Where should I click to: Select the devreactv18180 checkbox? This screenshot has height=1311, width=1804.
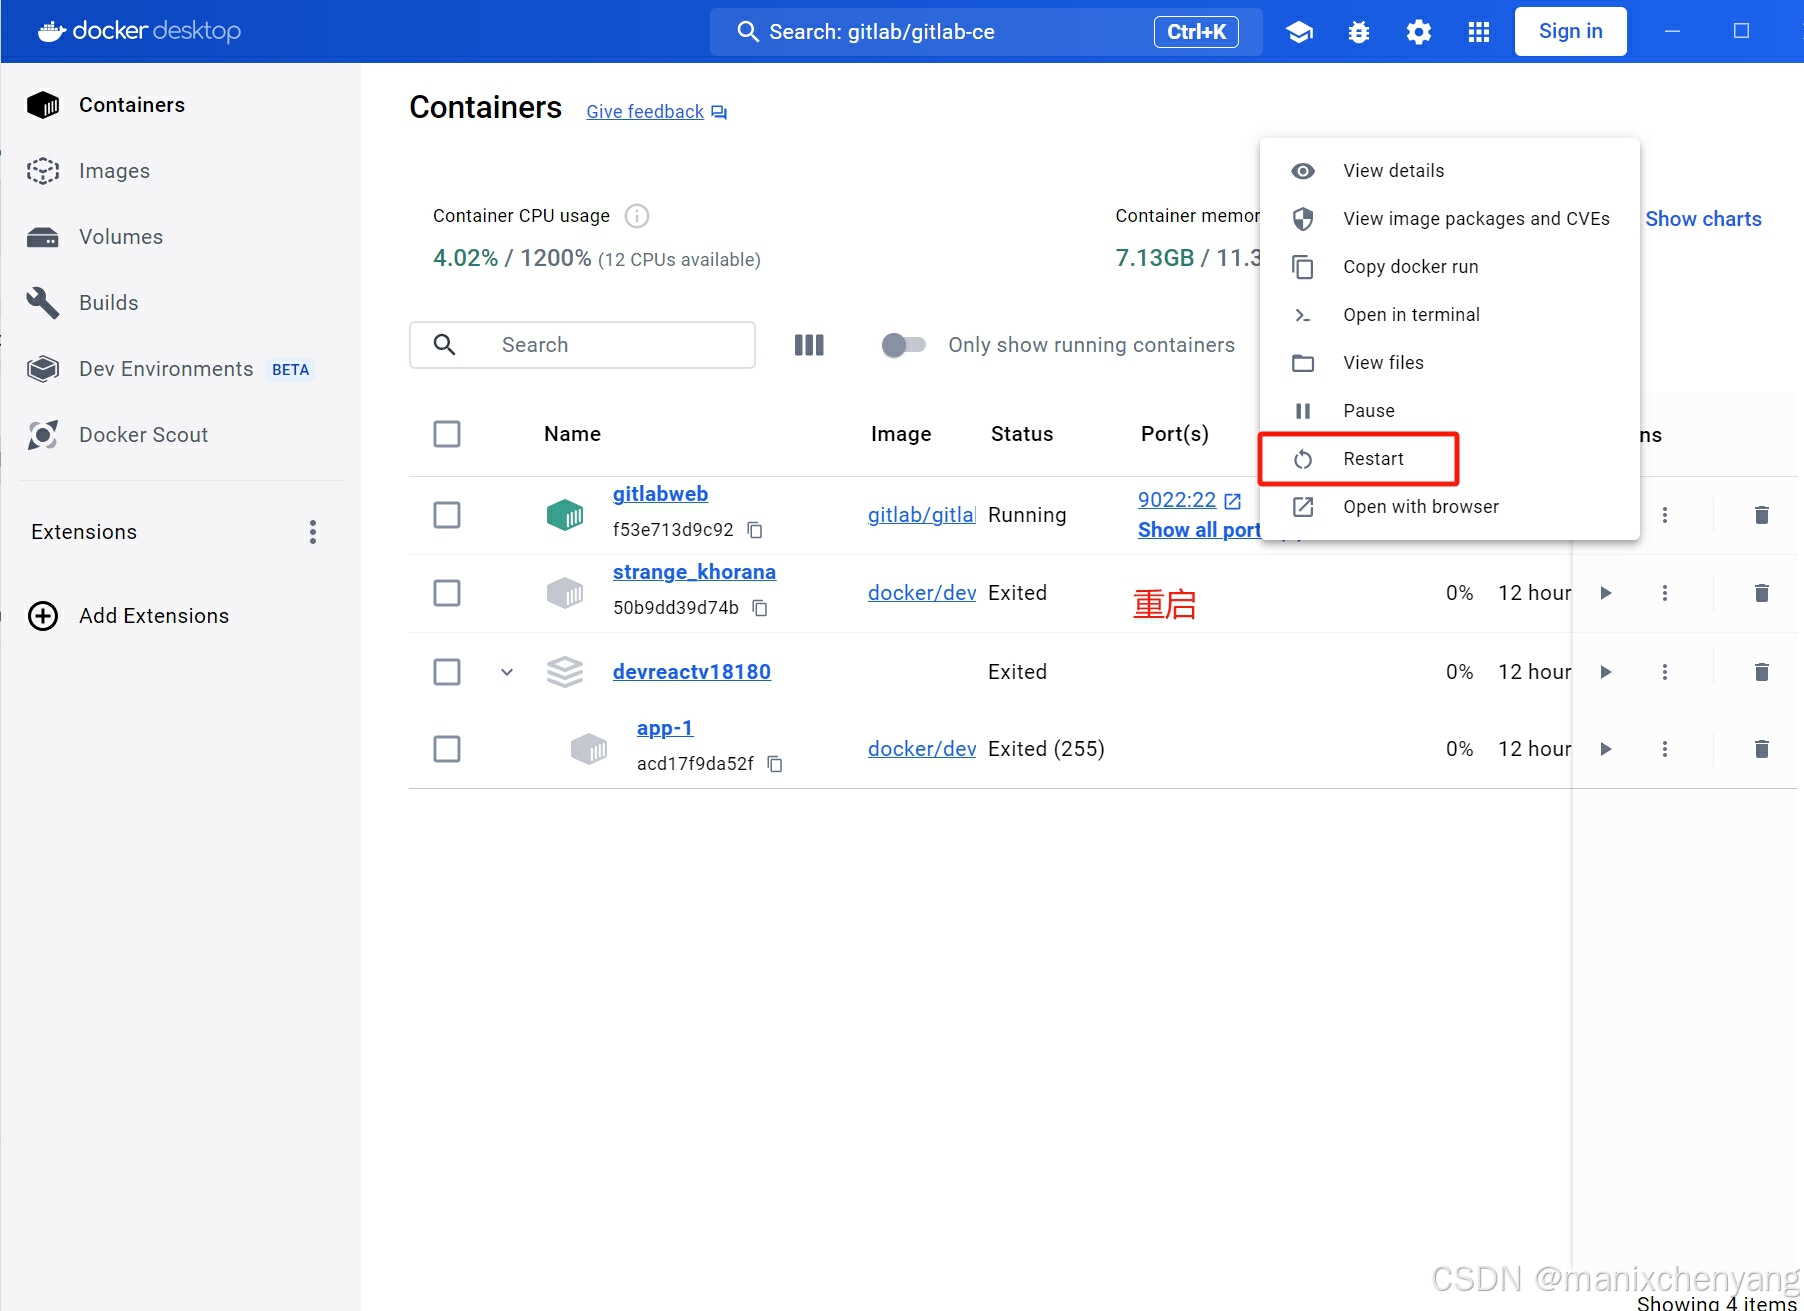[x=447, y=672]
